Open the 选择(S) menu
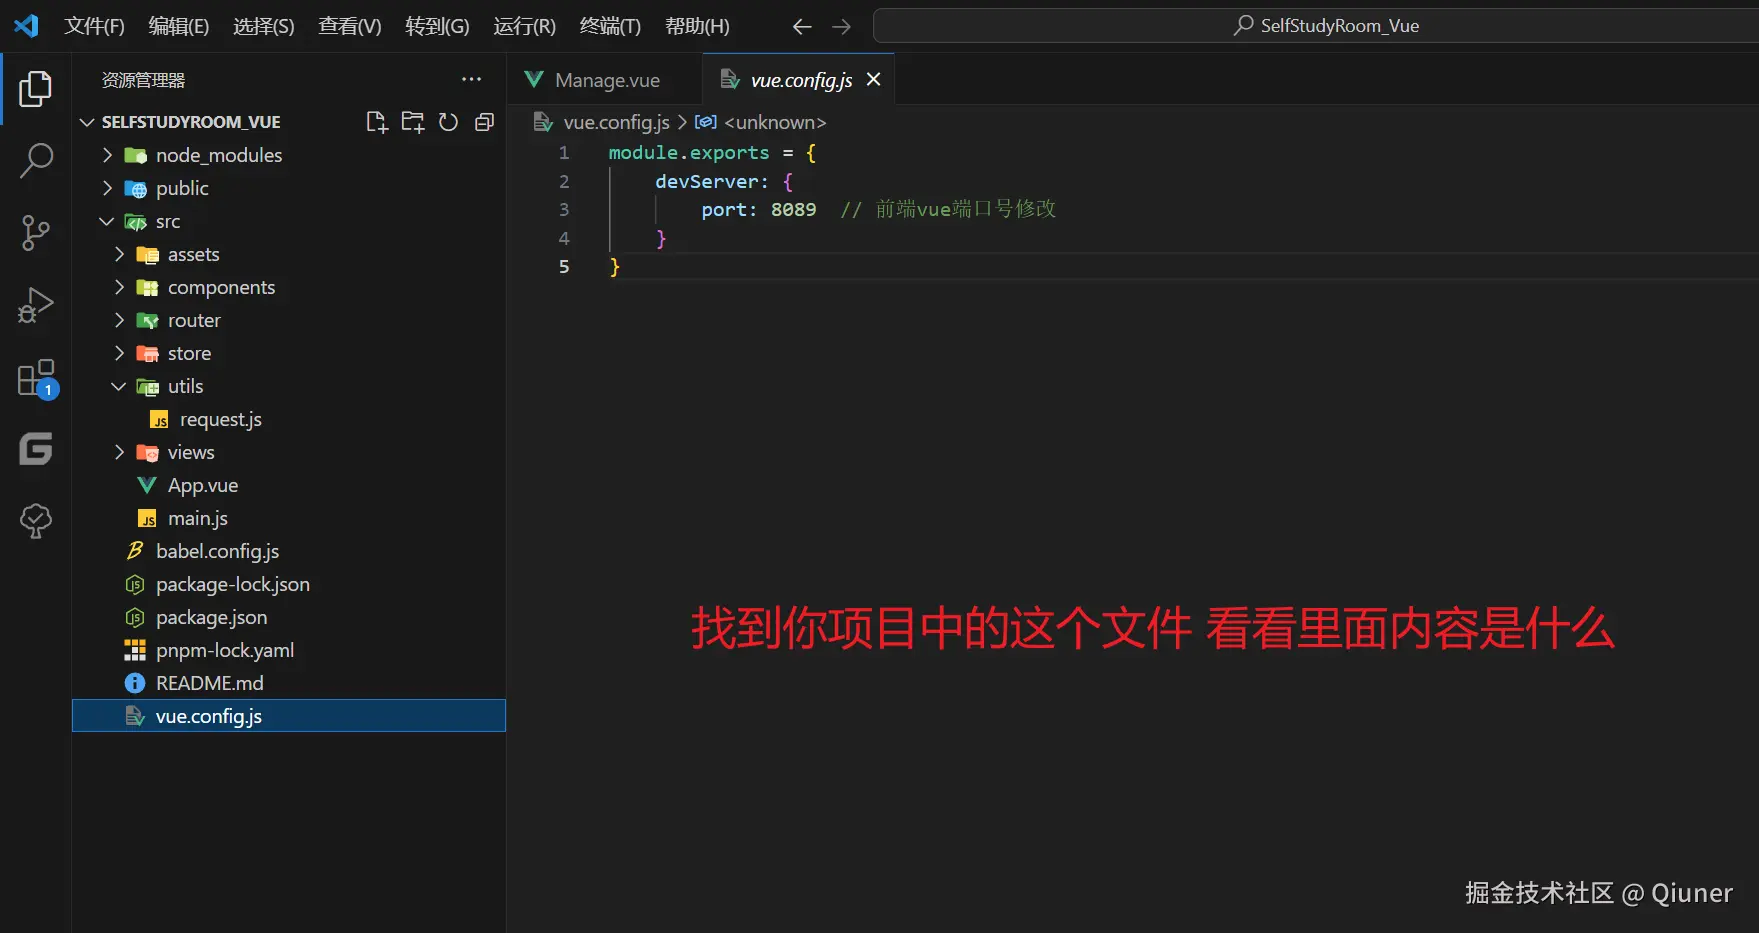Image resolution: width=1759 pixels, height=933 pixels. (x=264, y=26)
